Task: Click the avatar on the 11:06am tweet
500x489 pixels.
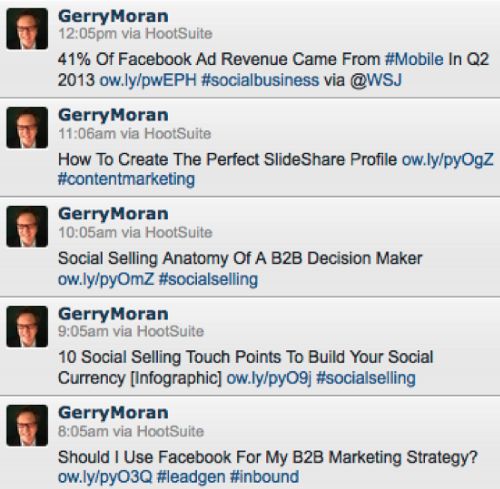Action: 27,128
